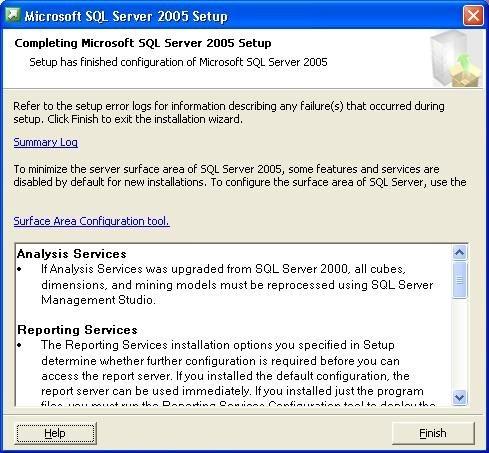This screenshot has width=489, height=453.
Task: Open the Summary Log link
Action: tap(46, 142)
